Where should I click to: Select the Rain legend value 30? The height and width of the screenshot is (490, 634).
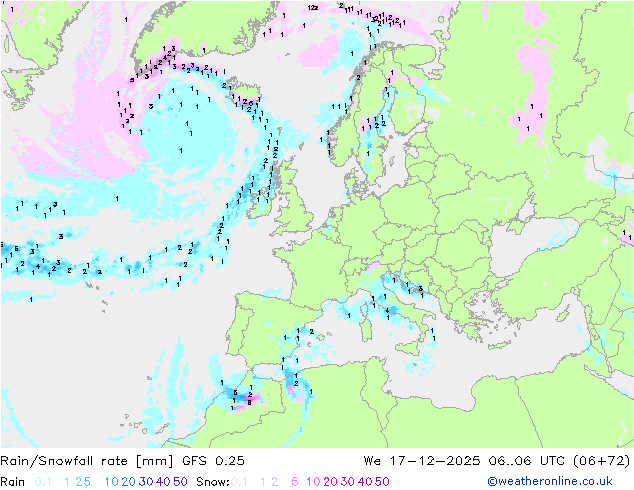pyautogui.click(x=146, y=482)
